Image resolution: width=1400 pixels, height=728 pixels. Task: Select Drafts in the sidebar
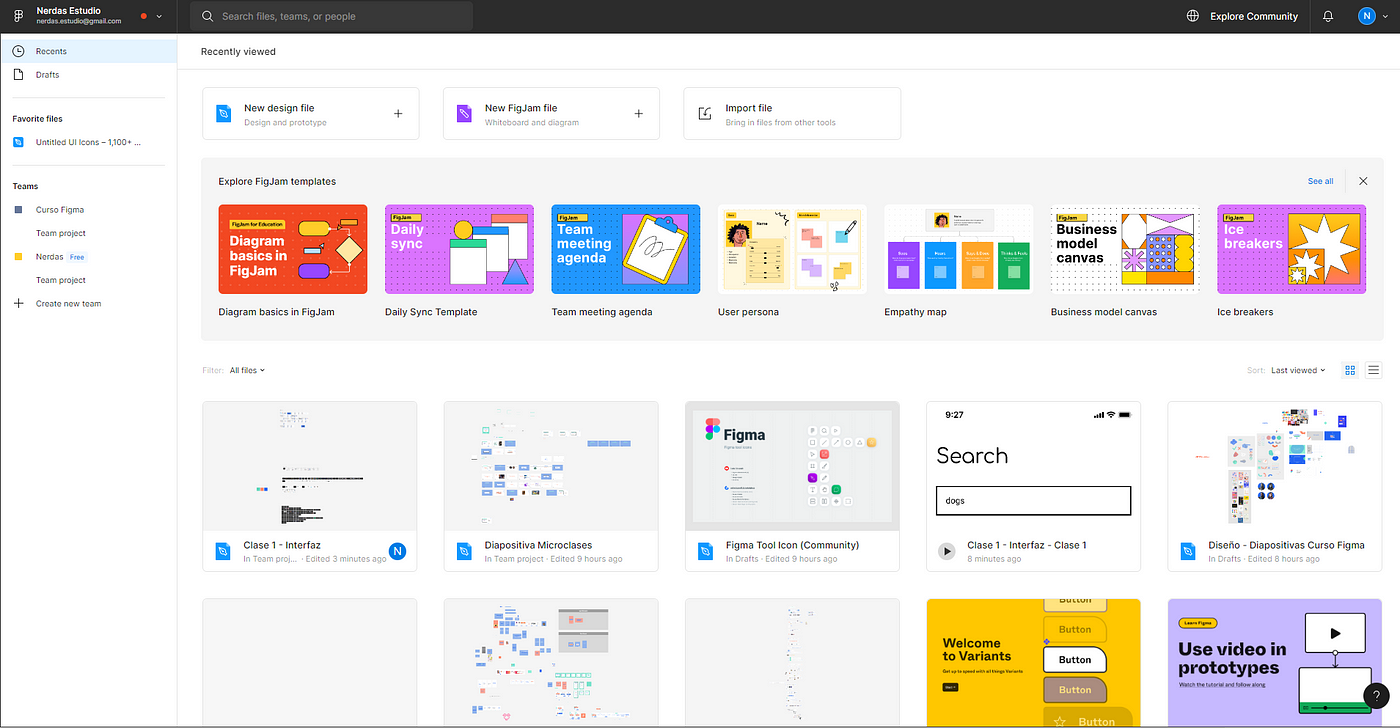coord(88,75)
